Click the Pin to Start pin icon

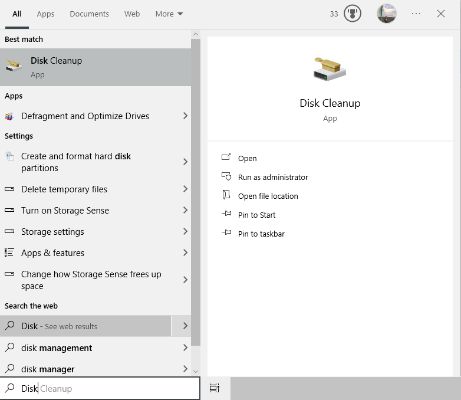[226, 214]
